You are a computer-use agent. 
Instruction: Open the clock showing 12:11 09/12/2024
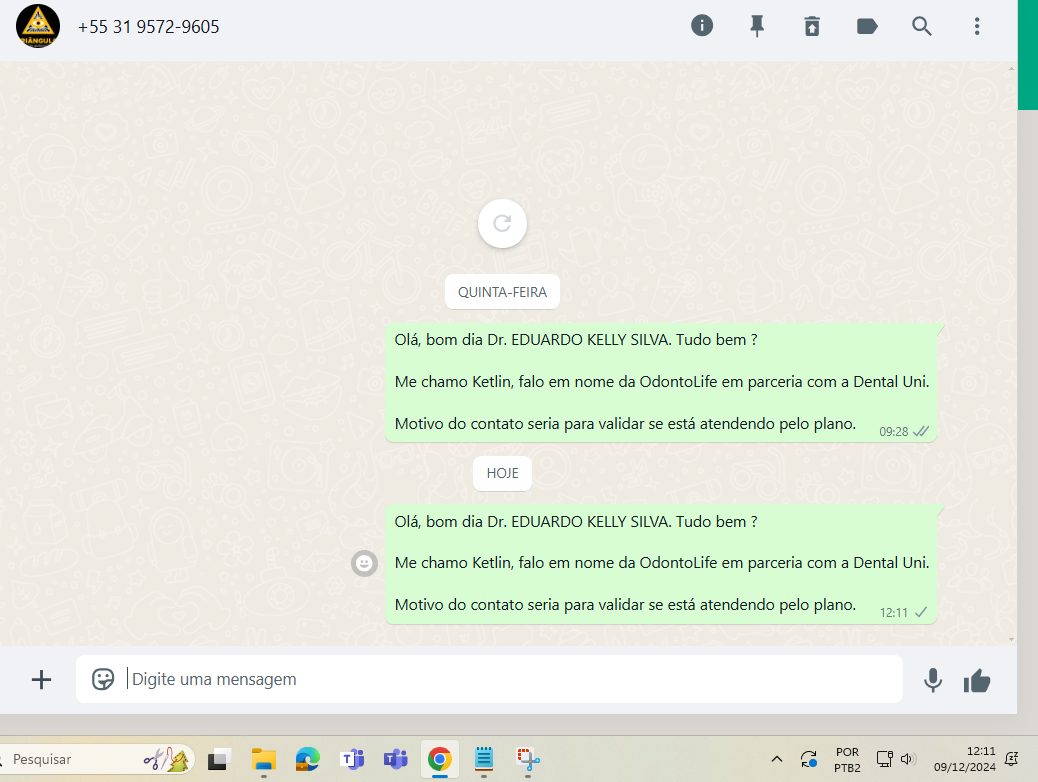pos(965,759)
